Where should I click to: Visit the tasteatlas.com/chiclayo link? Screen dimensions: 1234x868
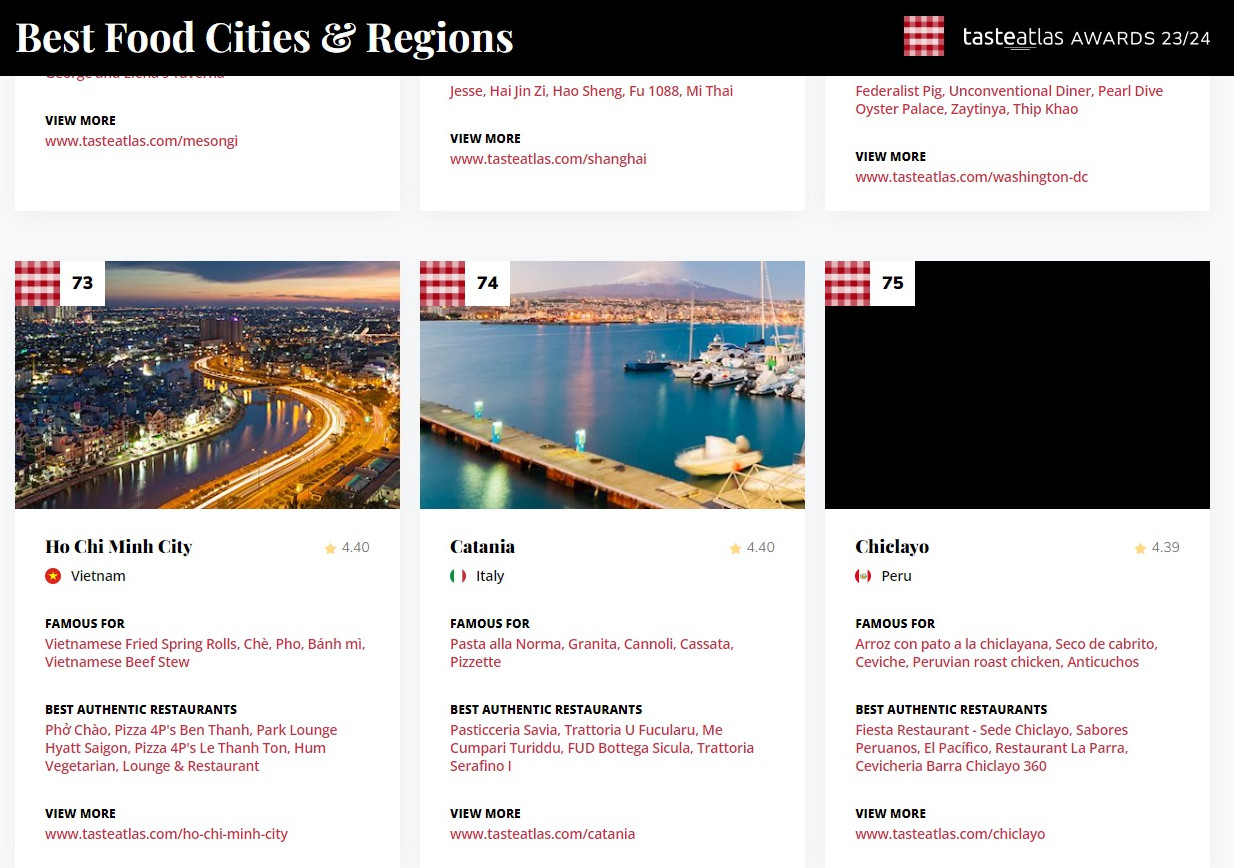click(949, 834)
